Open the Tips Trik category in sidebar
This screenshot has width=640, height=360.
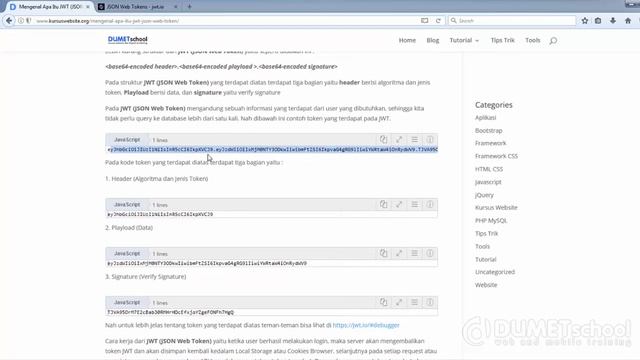point(487,233)
